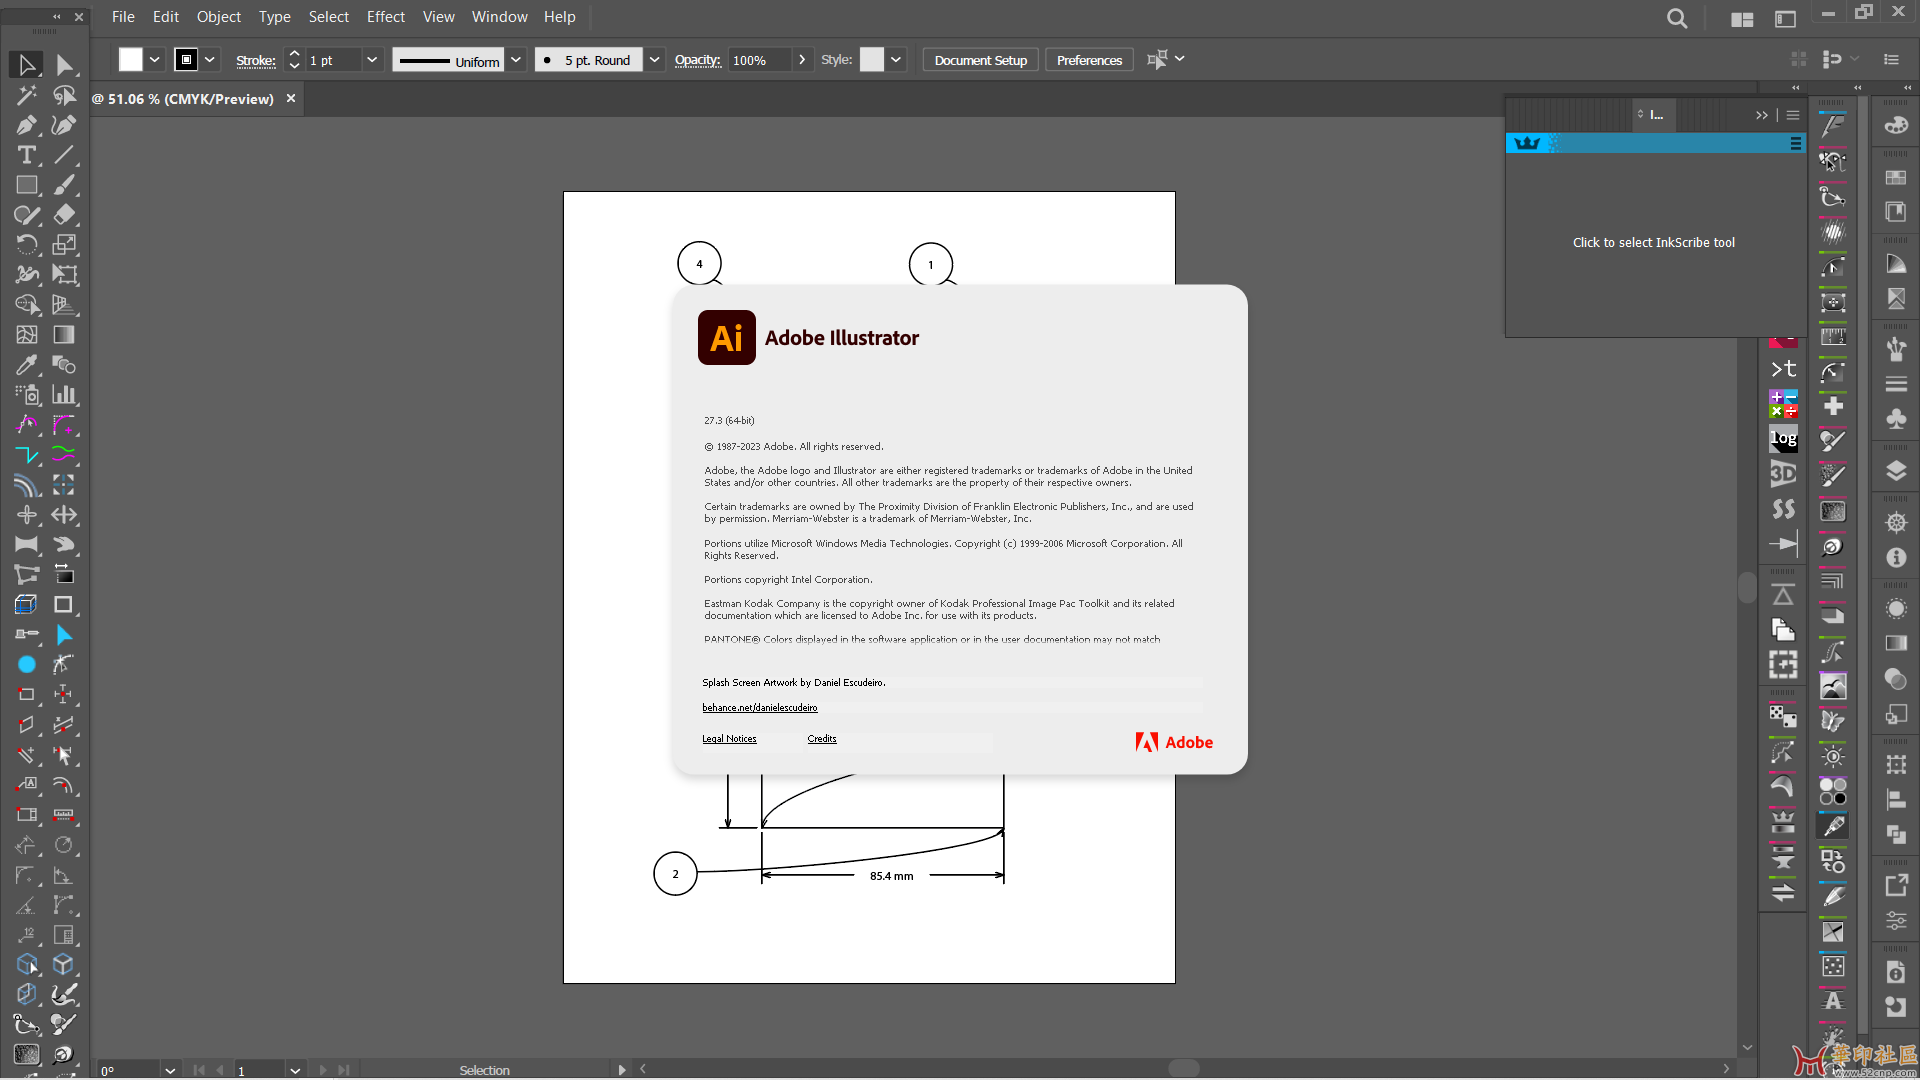Click the Stroke label link

click(256, 61)
